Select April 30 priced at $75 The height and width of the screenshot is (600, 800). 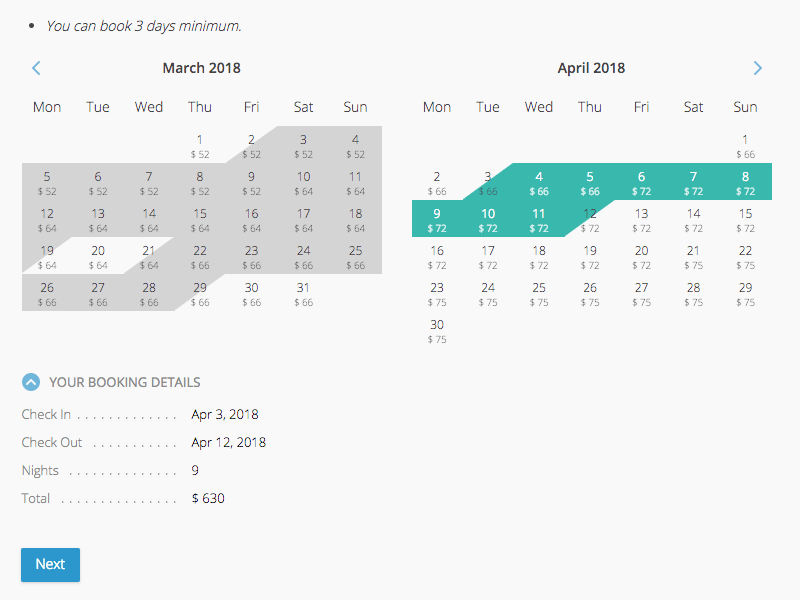click(437, 331)
